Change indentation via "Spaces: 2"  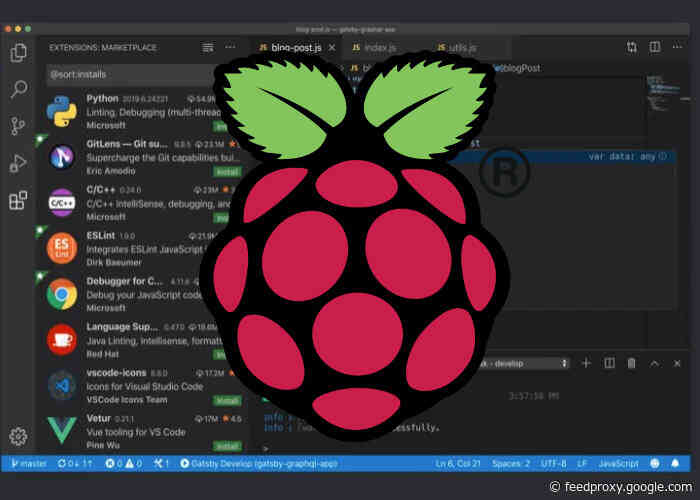pyautogui.click(x=511, y=464)
